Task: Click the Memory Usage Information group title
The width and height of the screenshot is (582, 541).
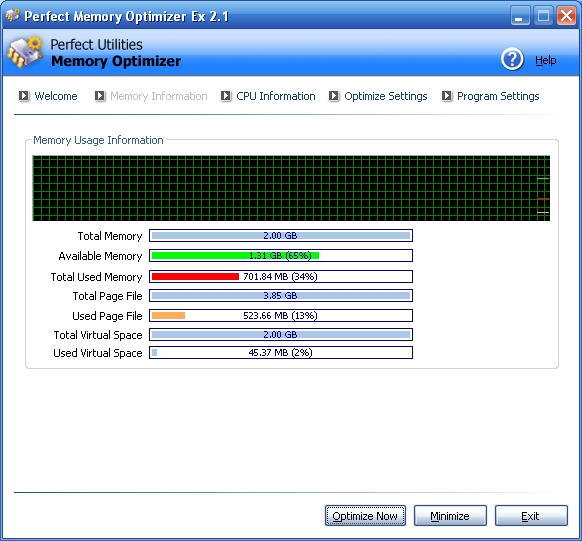Action: [98, 140]
